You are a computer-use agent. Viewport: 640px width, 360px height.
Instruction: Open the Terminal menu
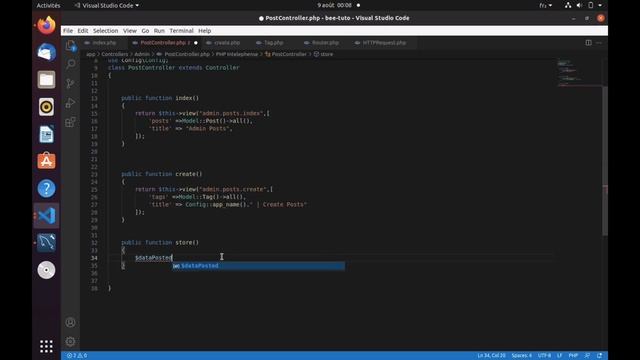pyautogui.click(x=182, y=31)
